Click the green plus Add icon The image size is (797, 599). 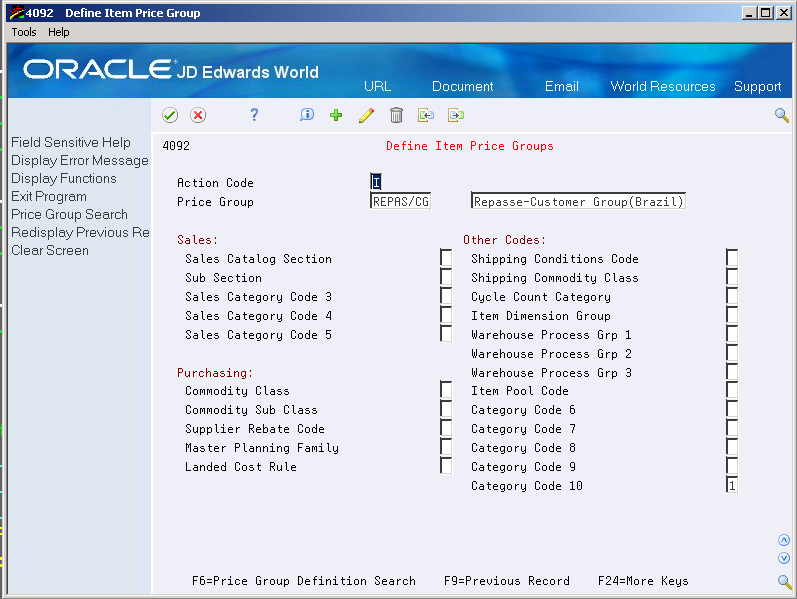pyautogui.click(x=336, y=115)
